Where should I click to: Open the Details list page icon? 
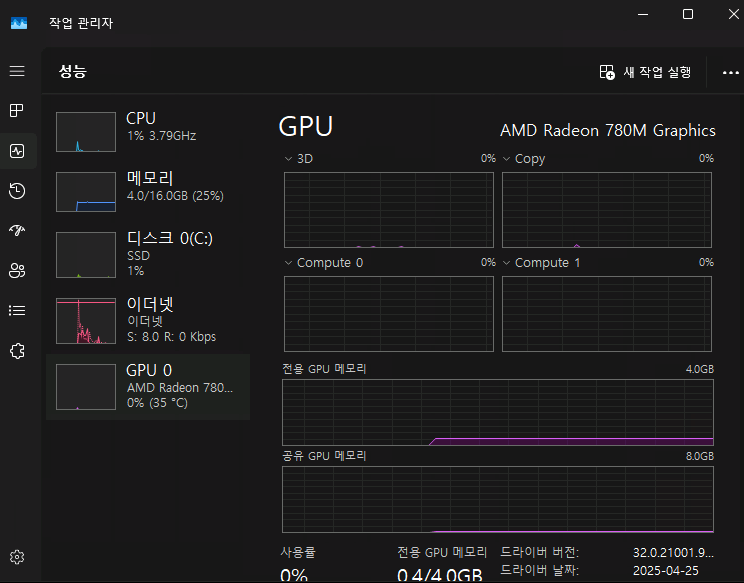pyautogui.click(x=17, y=310)
